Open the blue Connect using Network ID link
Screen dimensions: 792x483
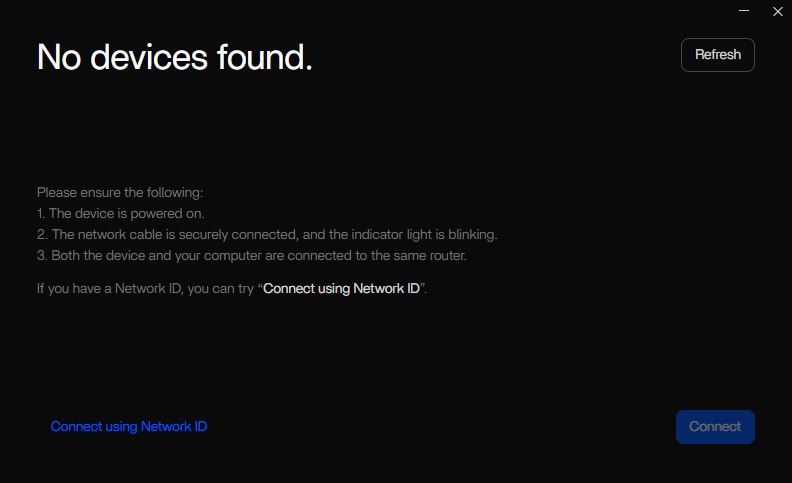point(129,426)
